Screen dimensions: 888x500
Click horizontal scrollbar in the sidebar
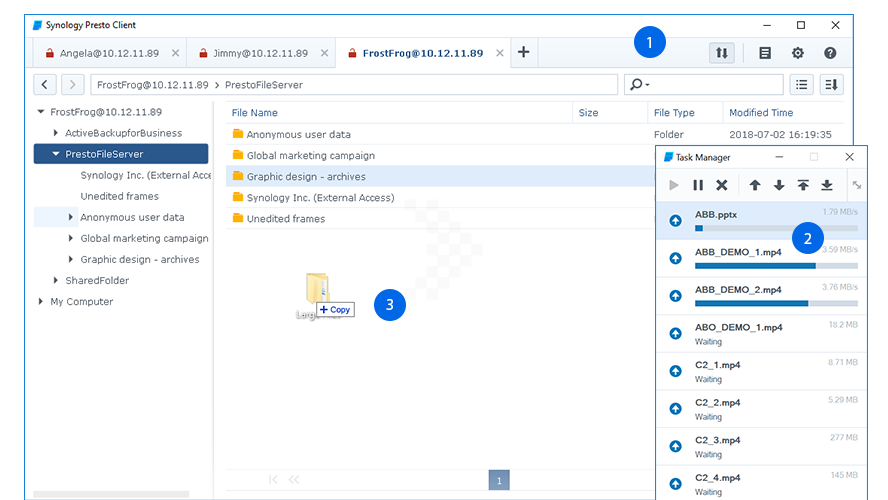click(111, 494)
